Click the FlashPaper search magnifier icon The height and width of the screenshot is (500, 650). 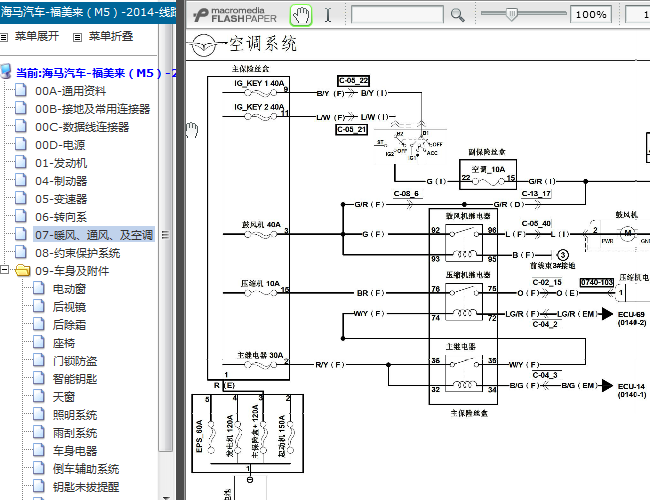[457, 15]
